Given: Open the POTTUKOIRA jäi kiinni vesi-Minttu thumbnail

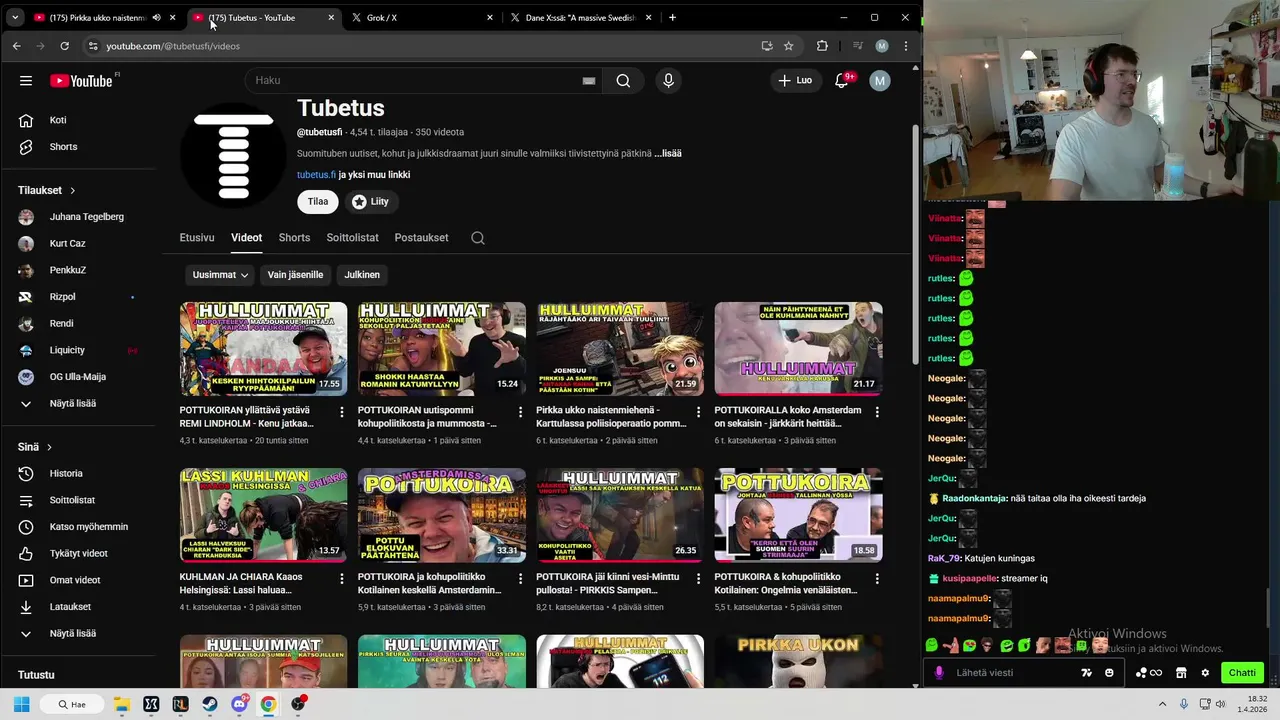Looking at the screenshot, I should (x=620, y=516).
